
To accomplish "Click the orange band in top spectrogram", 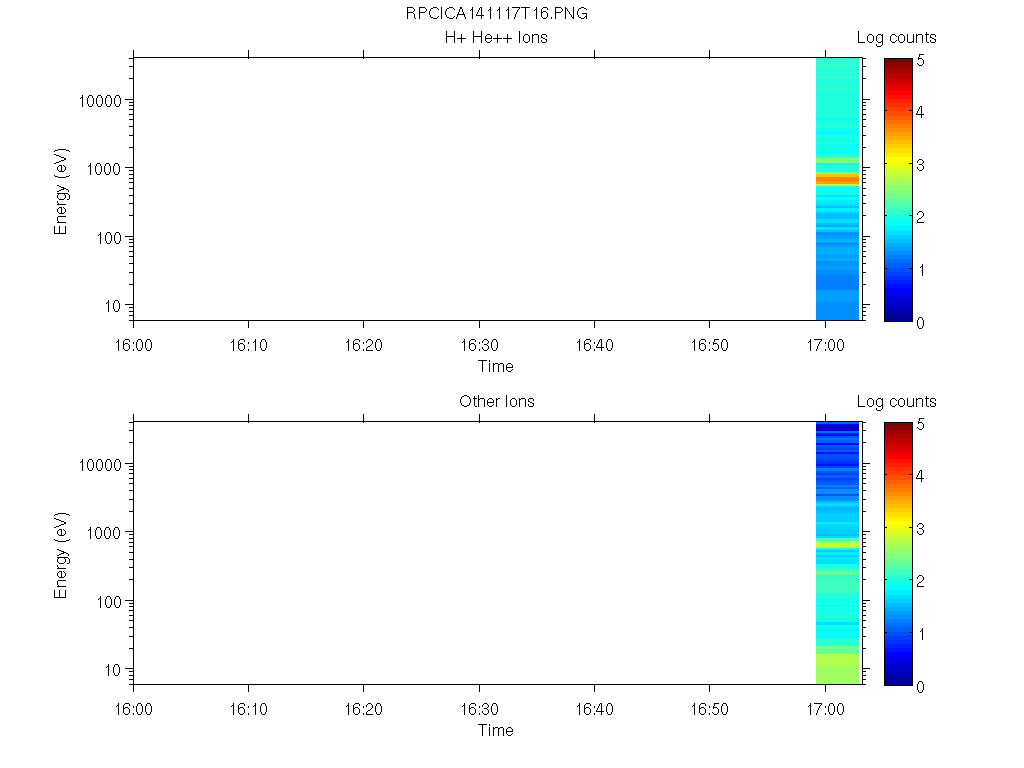I will (x=837, y=180).
